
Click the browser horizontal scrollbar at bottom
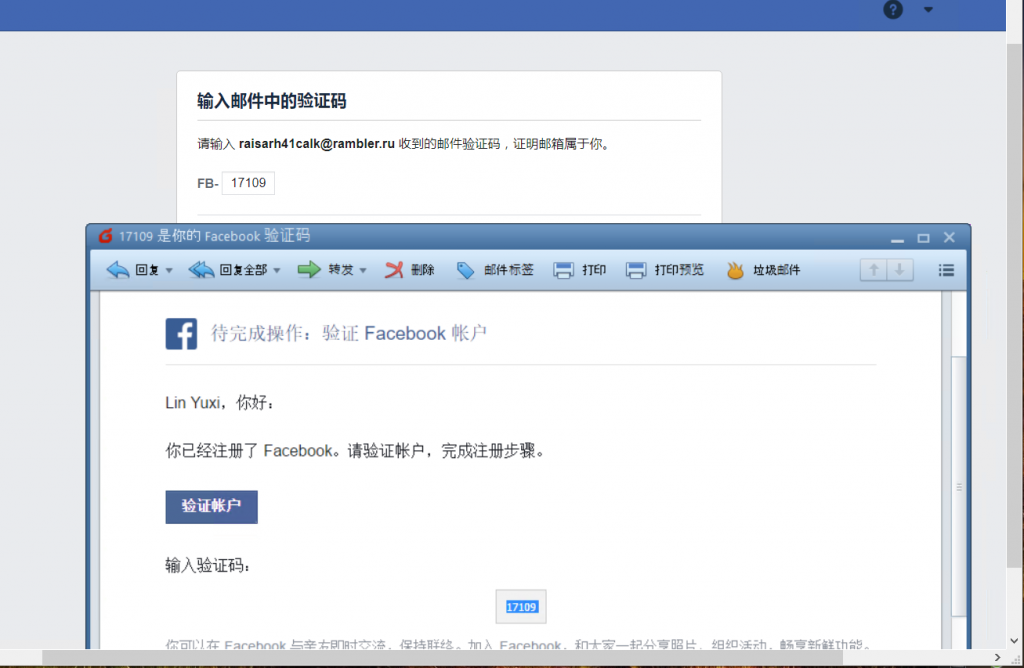pyautogui.click(x=442, y=657)
